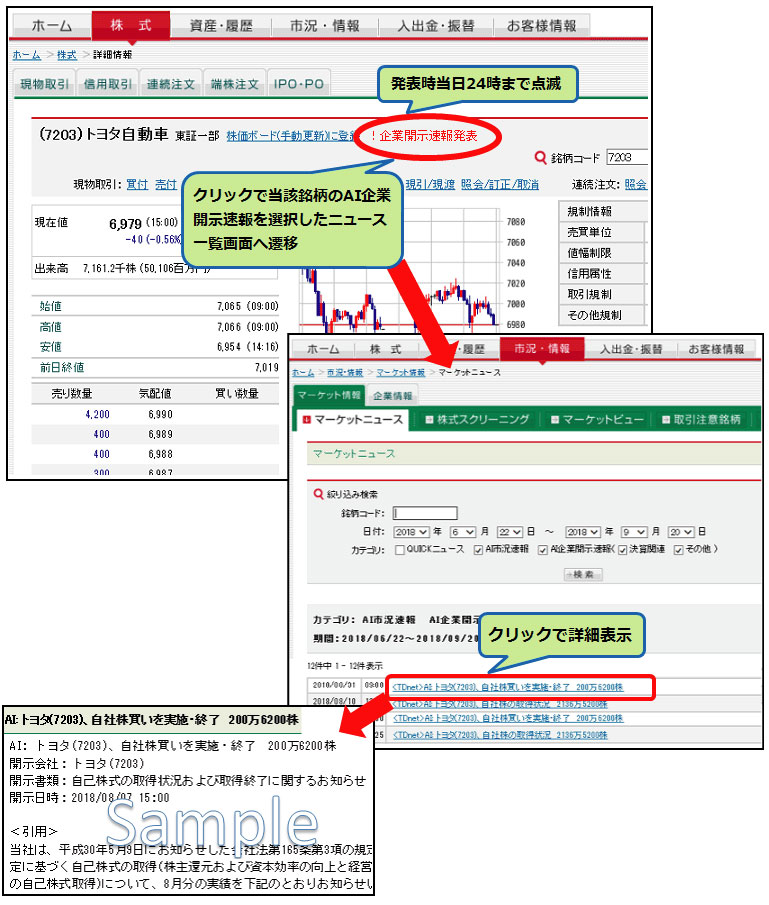Open 市況・情報 tab in stock detail window
Screen dimensions: 769x905
pyautogui.click(x=324, y=25)
